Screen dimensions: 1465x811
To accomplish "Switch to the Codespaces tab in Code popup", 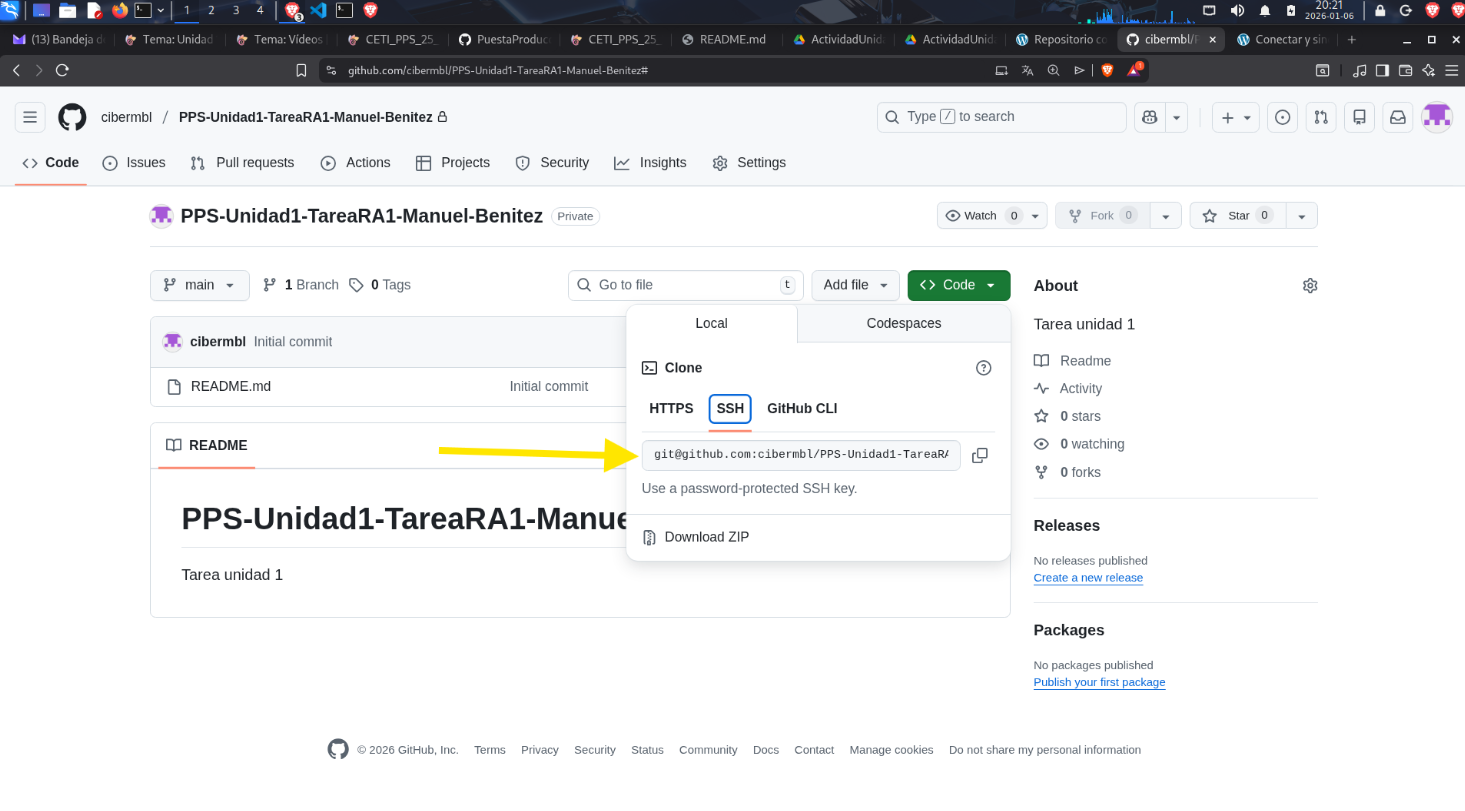I will coord(904,323).
